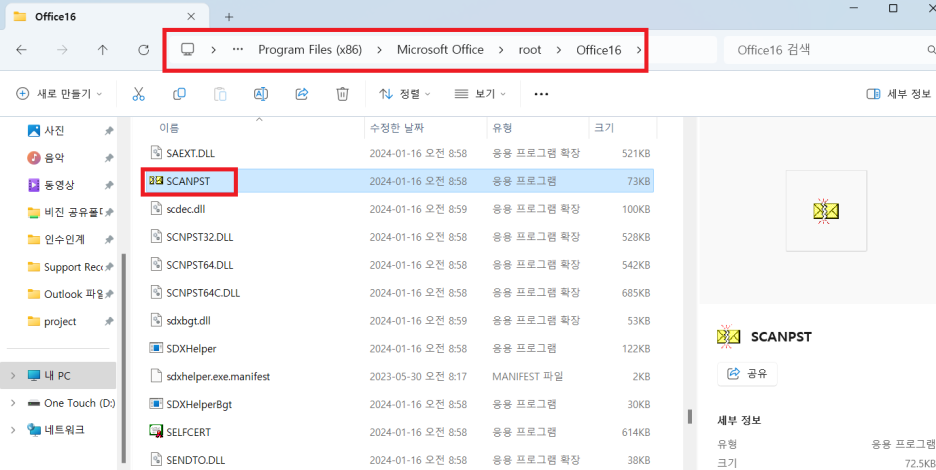Open the project pinned folder
Screen dimensions: 936x470
(60, 321)
